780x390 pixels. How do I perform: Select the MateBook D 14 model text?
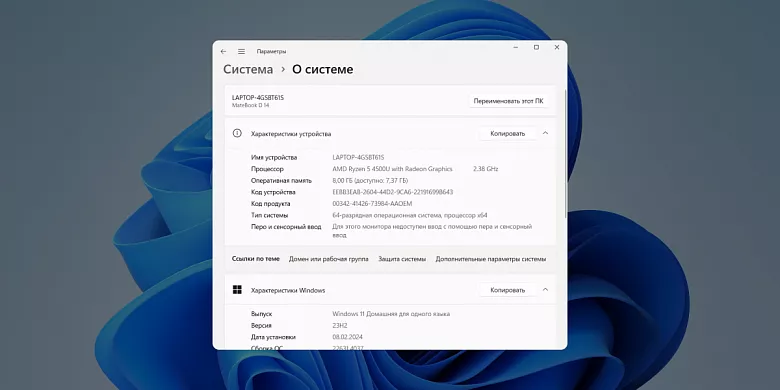[x=250, y=105]
